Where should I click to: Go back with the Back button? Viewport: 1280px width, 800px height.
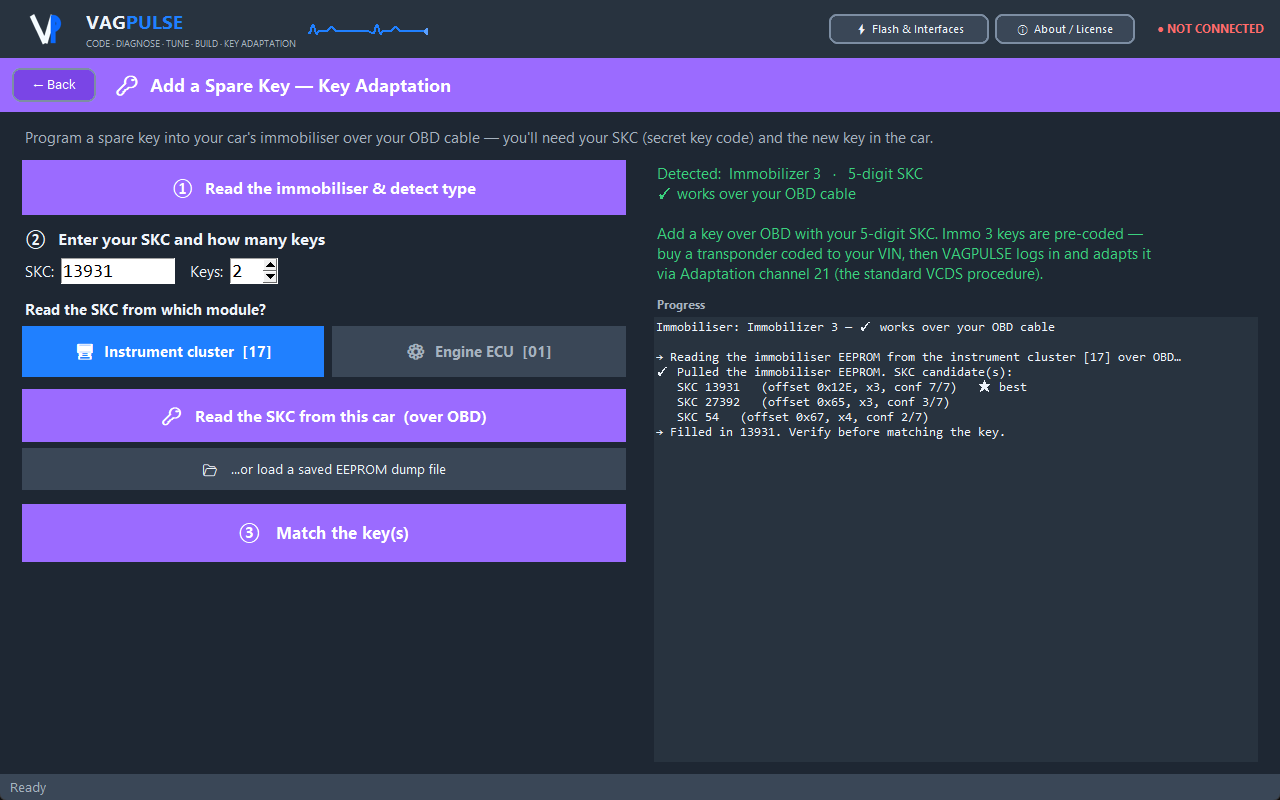point(54,85)
